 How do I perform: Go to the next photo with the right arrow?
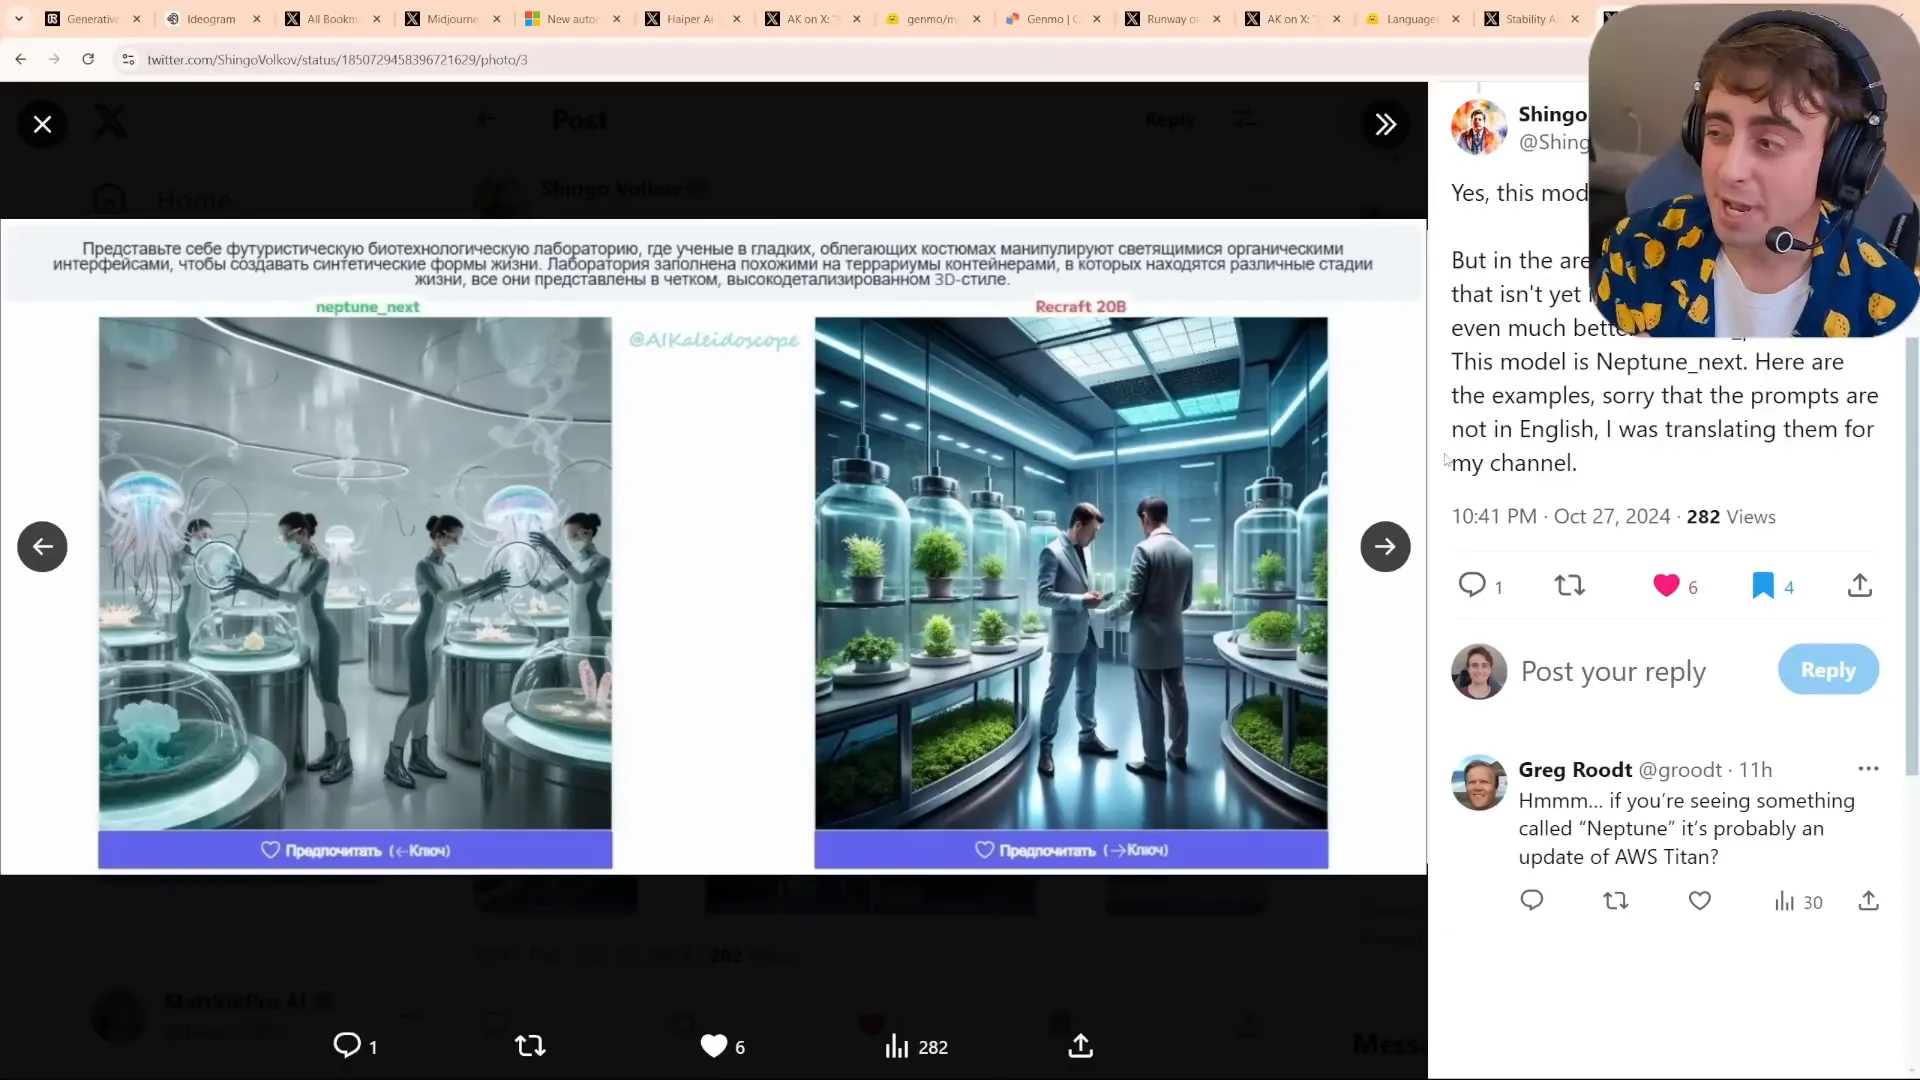(x=1385, y=546)
